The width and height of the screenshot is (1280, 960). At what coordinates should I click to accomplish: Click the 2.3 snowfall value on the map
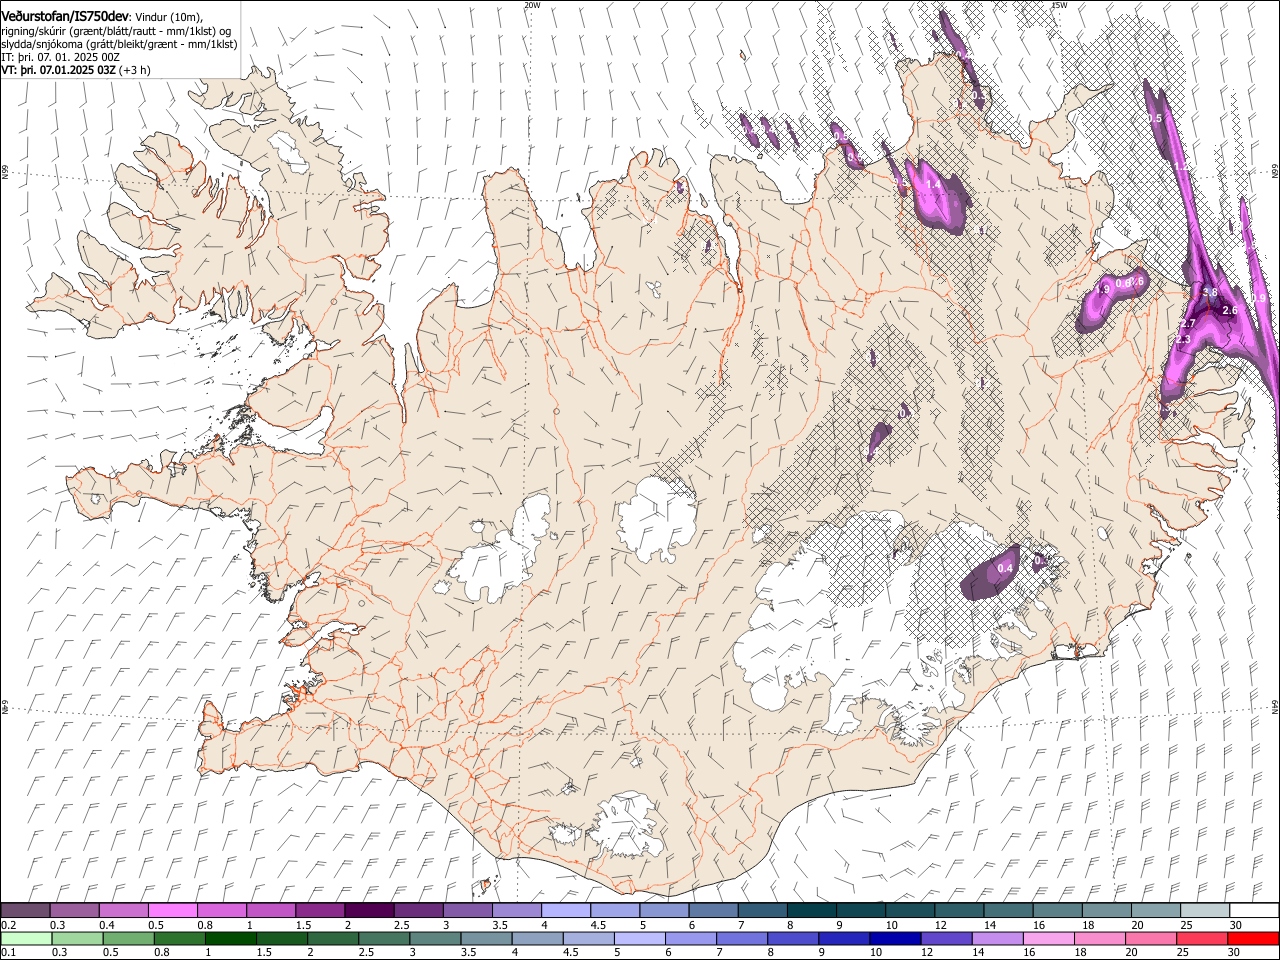point(1183,340)
